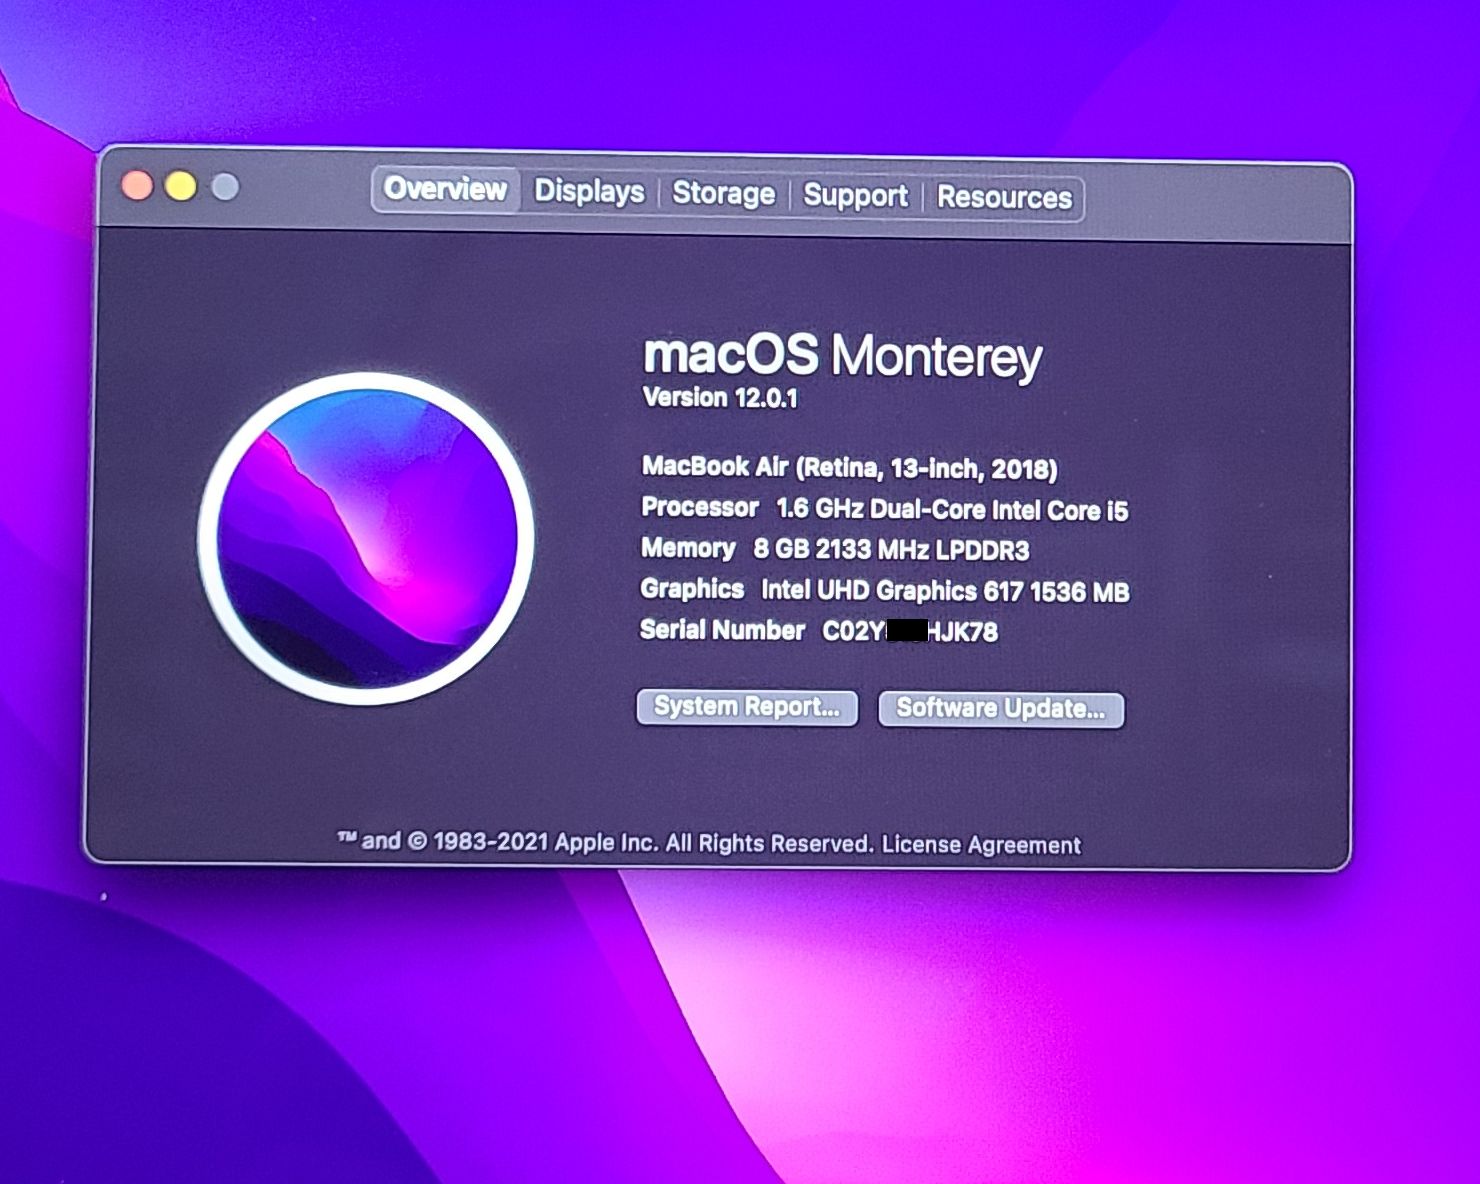Click the grayed-out zoom window button
The height and width of the screenshot is (1184, 1480).
tap(226, 187)
